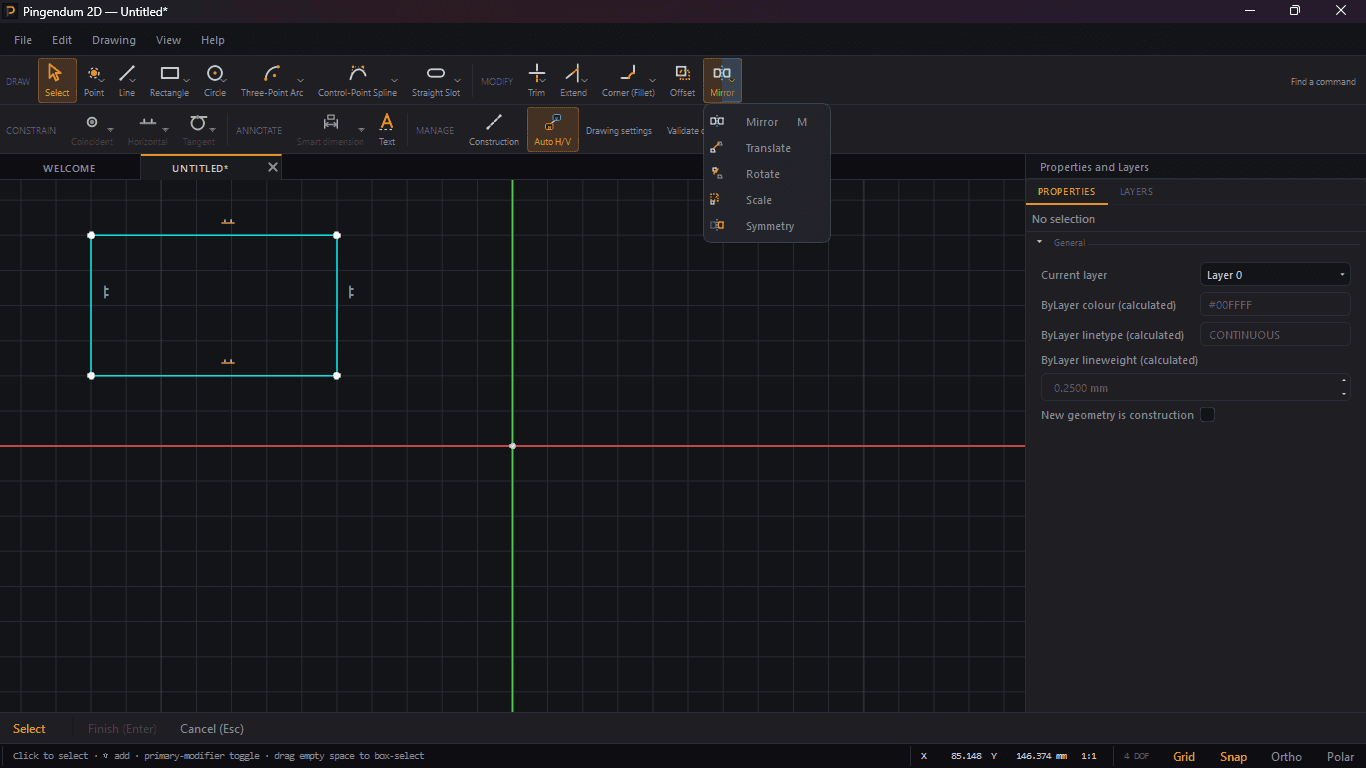Viewport: 1366px width, 768px height.
Task: Toggle New geometry is construction checkbox
Action: (1207, 415)
